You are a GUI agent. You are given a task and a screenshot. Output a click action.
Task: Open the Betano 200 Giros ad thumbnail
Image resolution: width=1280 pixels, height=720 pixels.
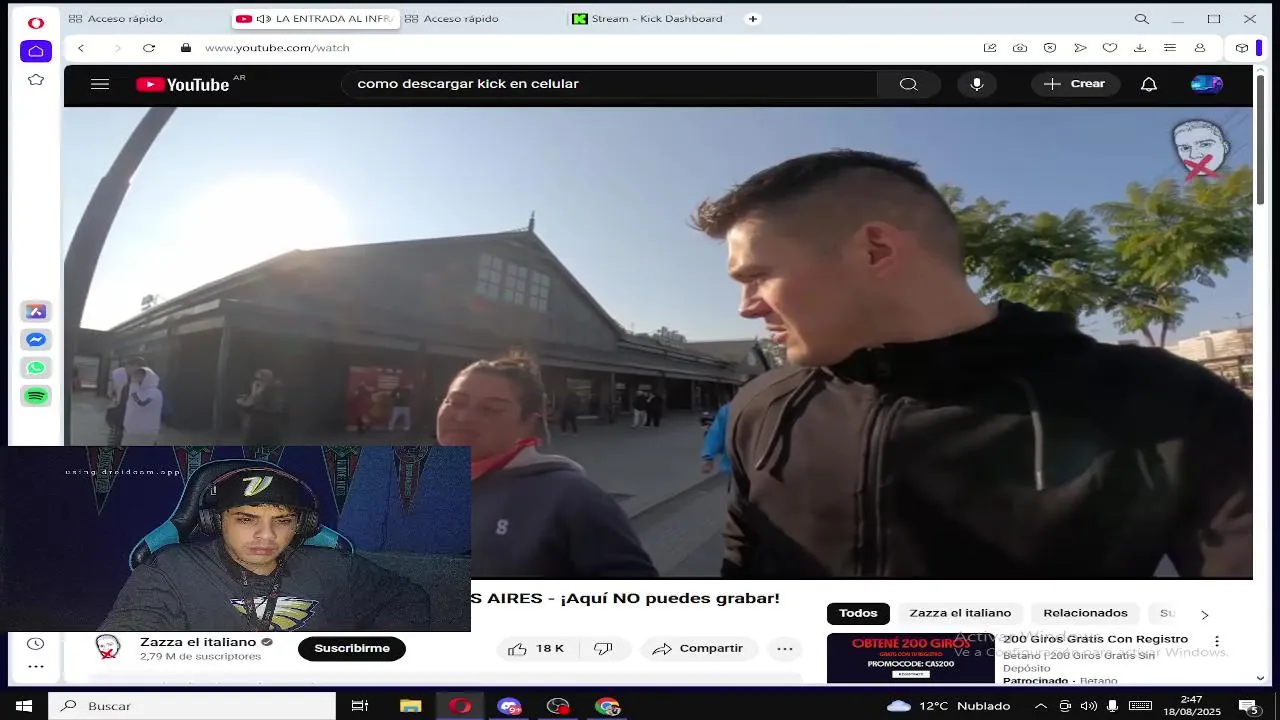[911, 658]
